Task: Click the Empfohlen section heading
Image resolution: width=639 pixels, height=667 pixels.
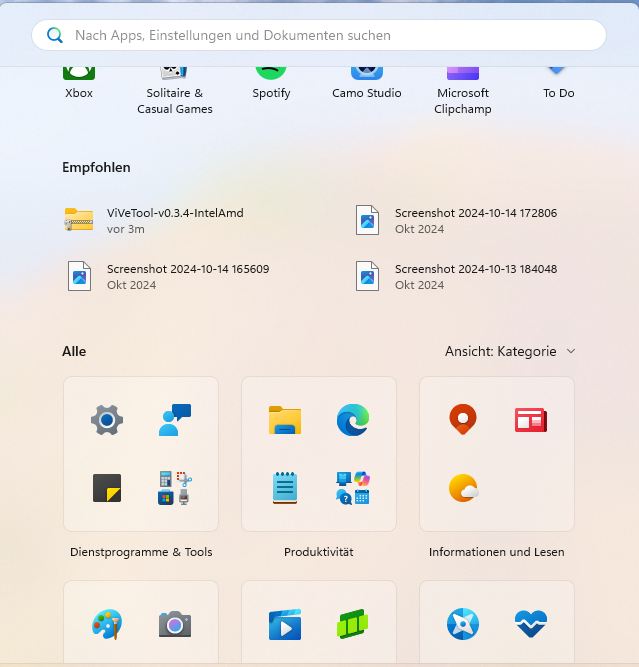Action: pos(96,168)
